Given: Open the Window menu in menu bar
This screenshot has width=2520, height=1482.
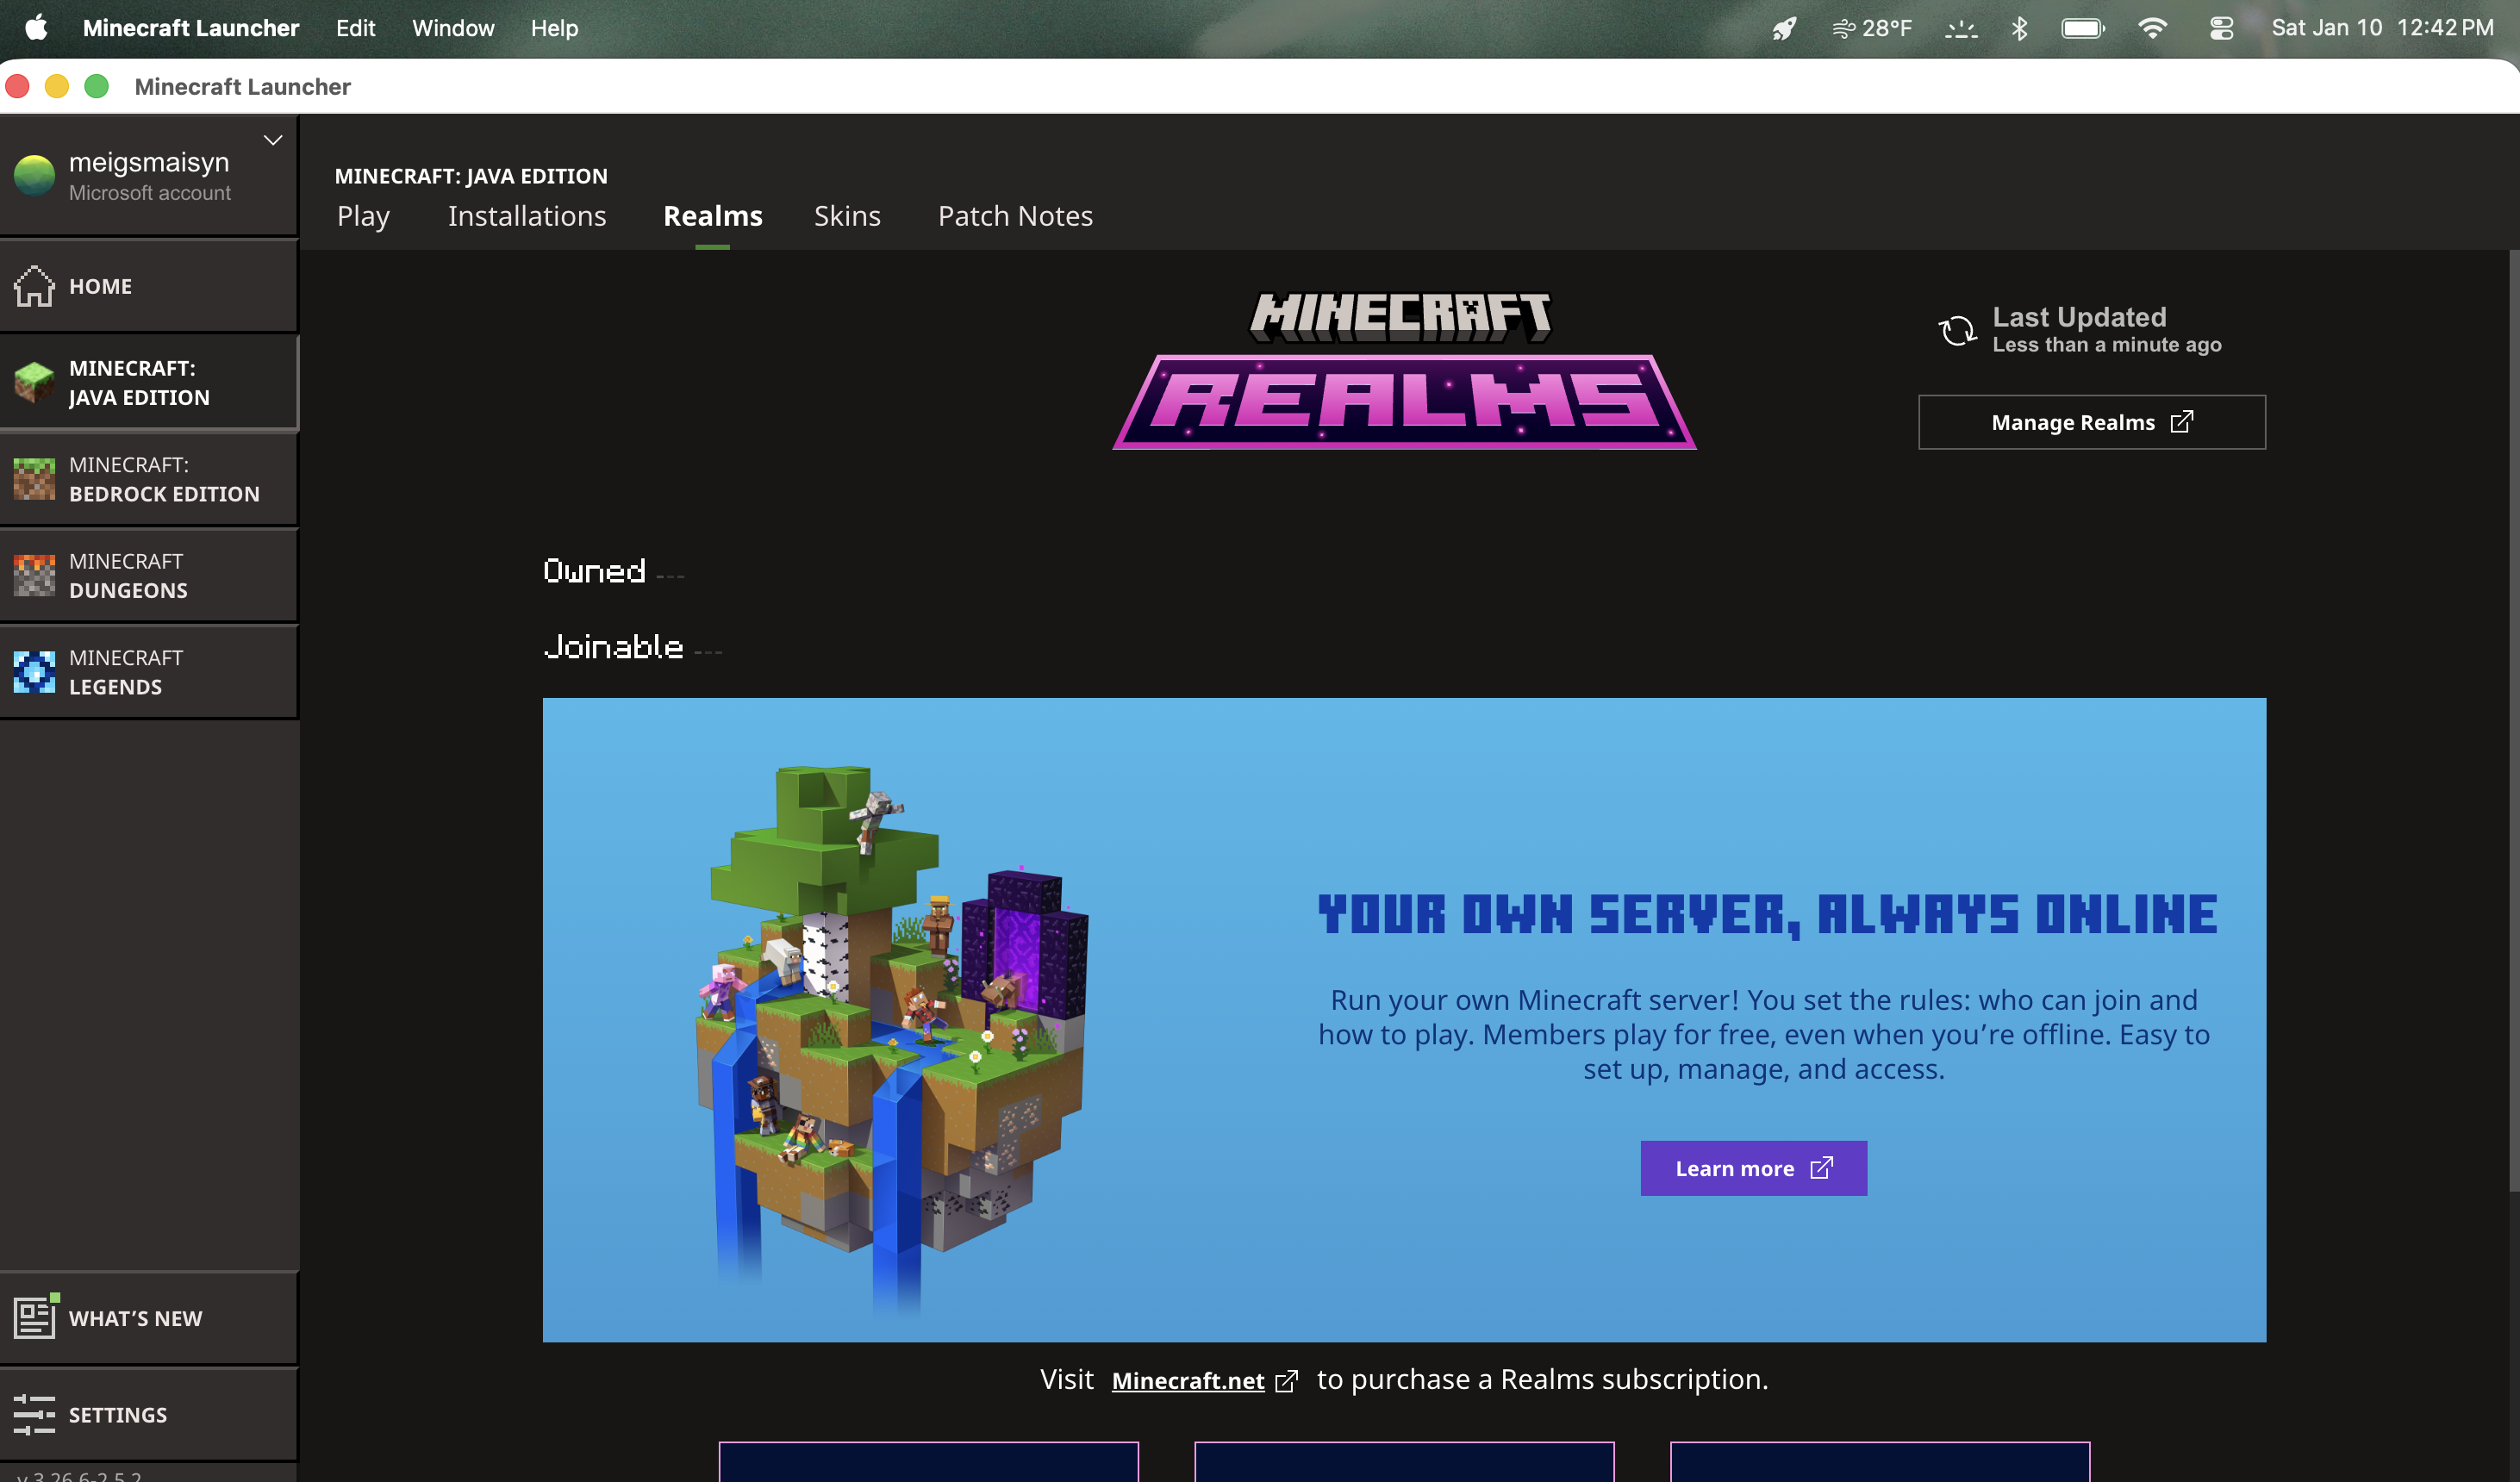Looking at the screenshot, I should point(453,28).
